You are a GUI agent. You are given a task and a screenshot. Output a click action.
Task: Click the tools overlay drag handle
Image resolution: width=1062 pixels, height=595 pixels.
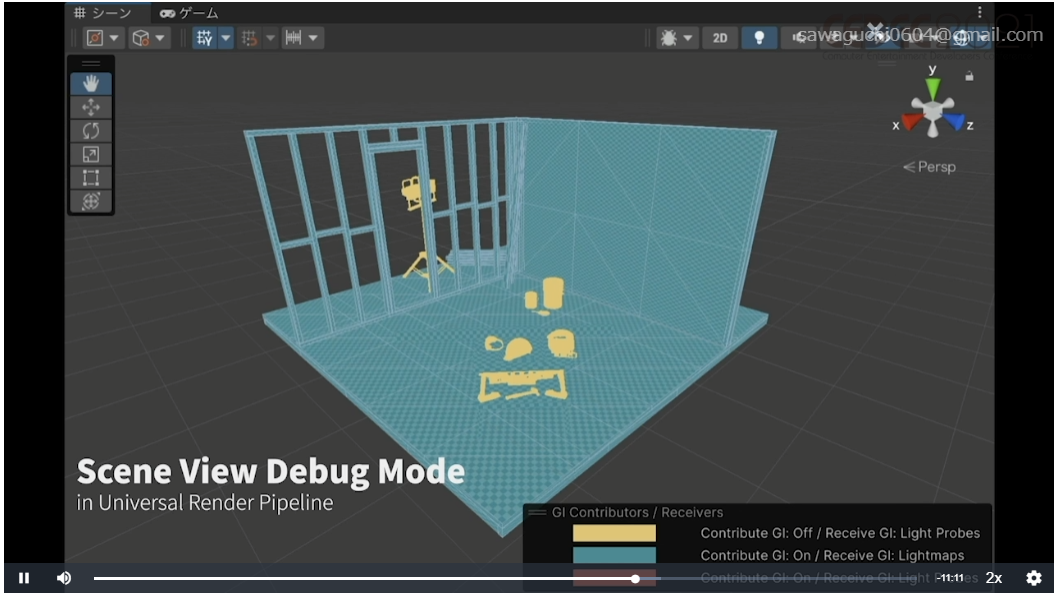pos(91,64)
